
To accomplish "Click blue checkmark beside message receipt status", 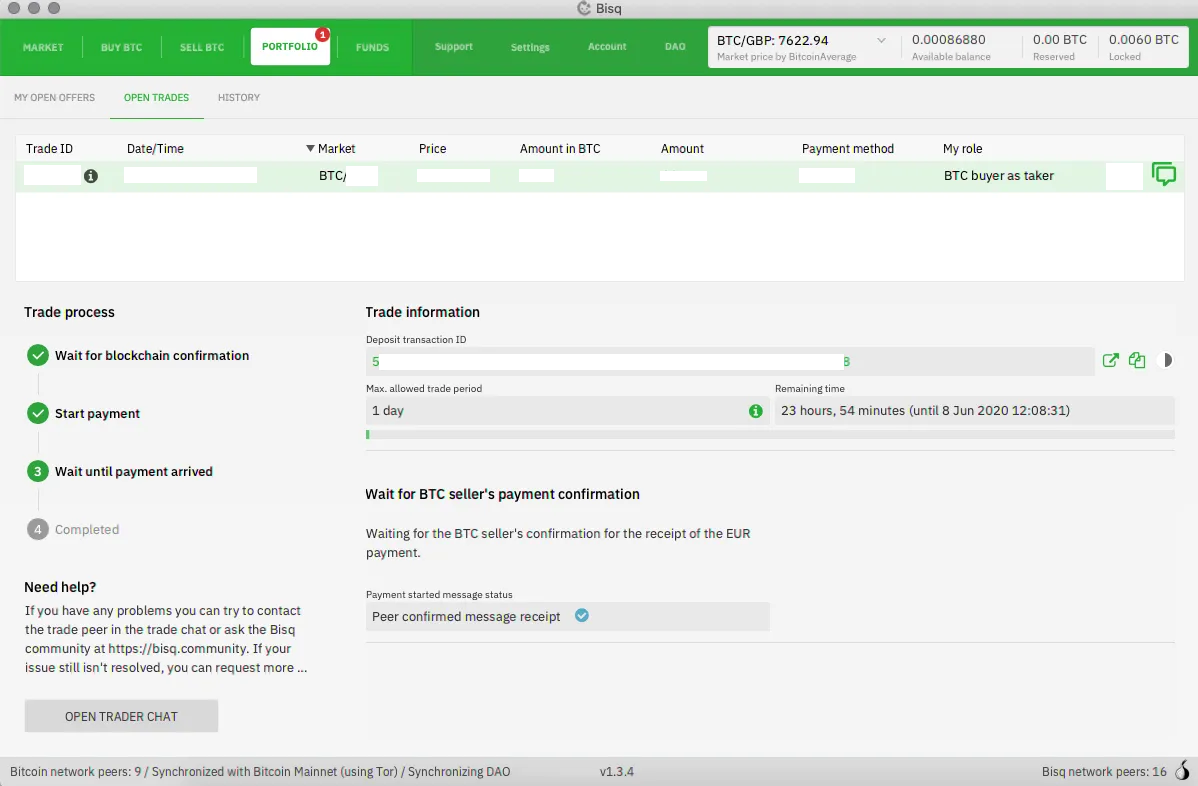I will pos(582,616).
